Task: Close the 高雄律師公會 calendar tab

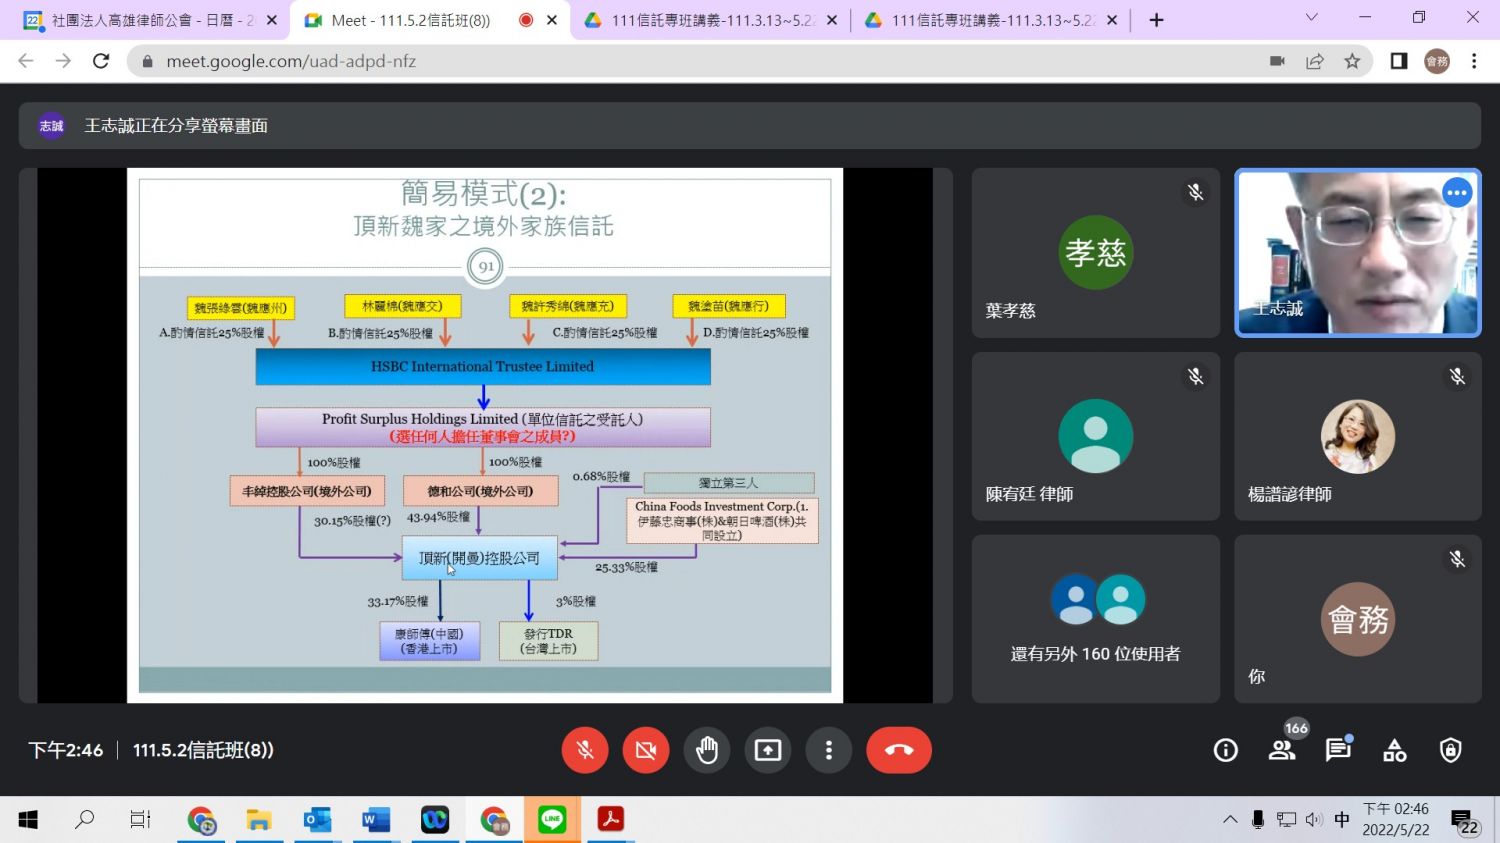Action: pos(271,20)
